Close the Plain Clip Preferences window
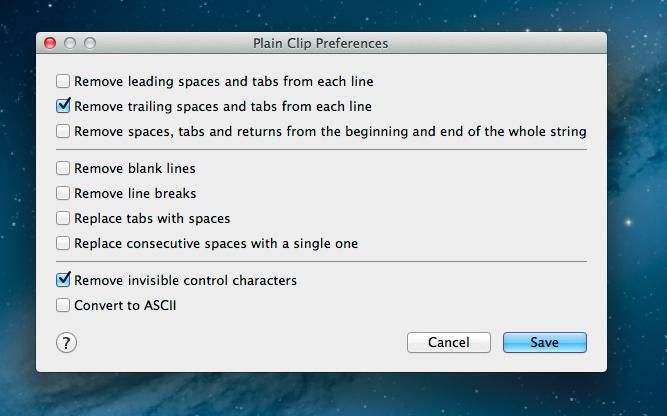Image resolution: width=667 pixels, height=416 pixels. [x=50, y=44]
